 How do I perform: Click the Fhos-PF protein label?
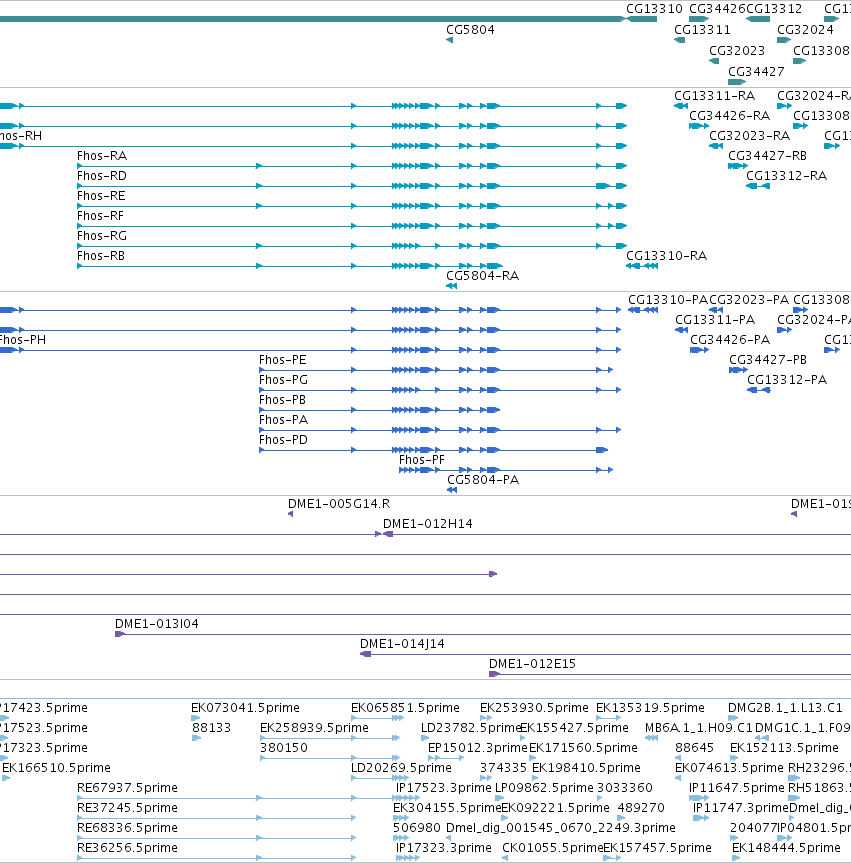422,460
